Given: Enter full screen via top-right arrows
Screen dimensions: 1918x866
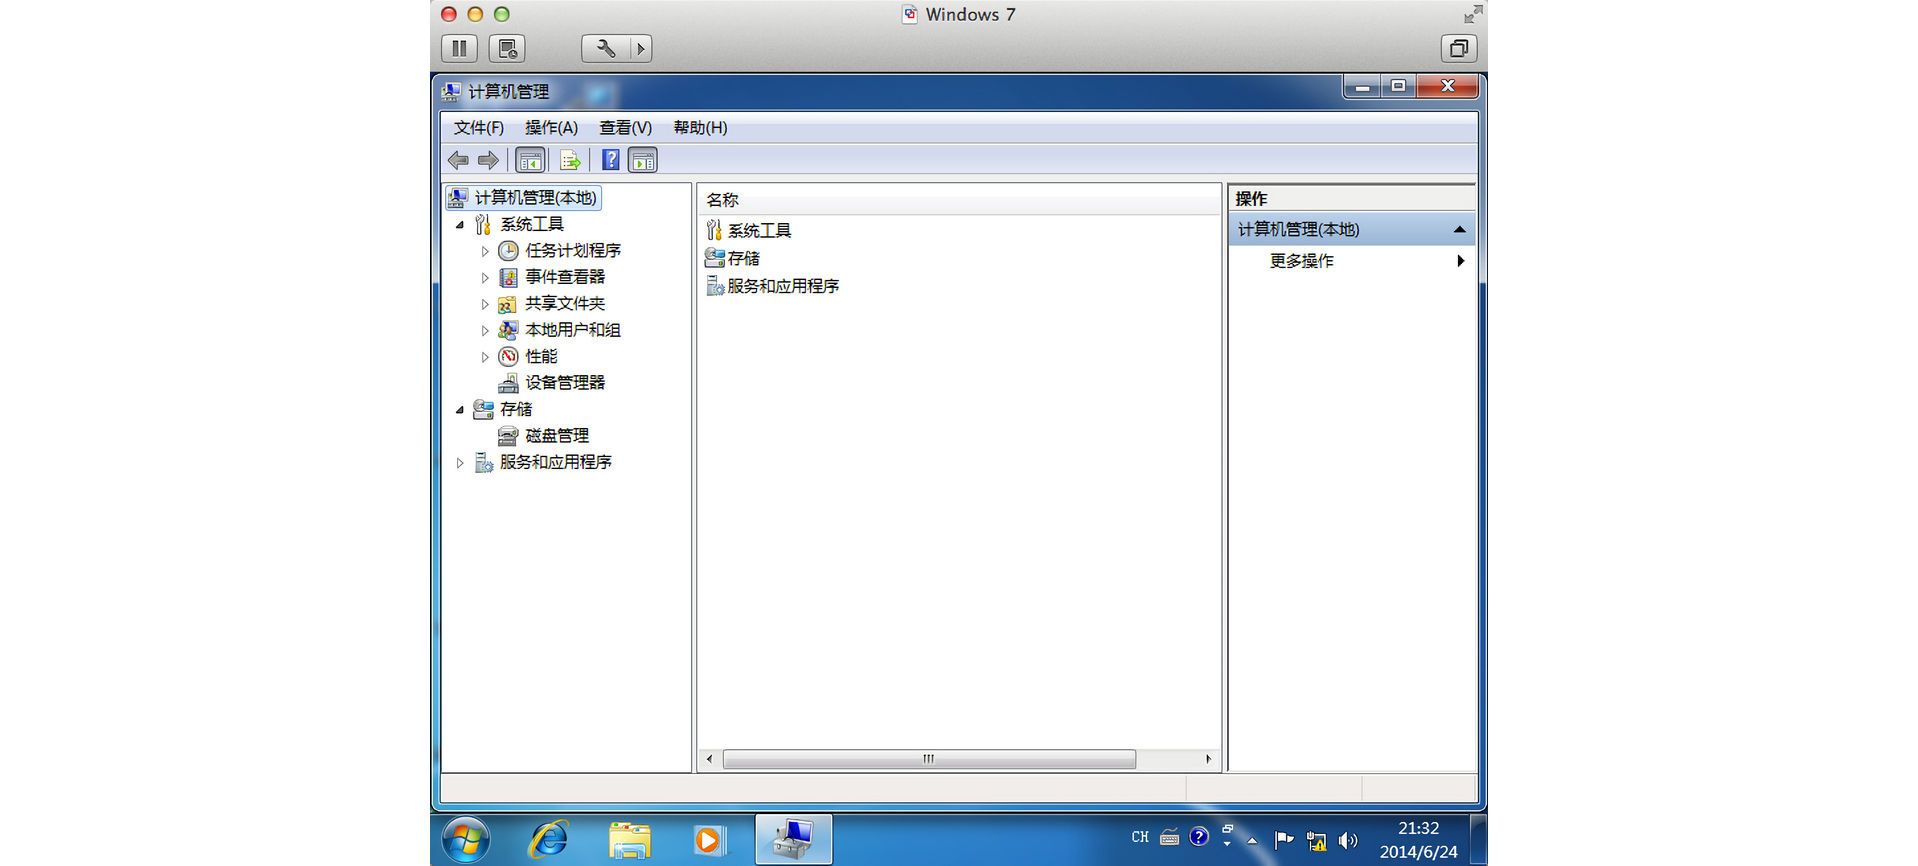Looking at the screenshot, I should pyautogui.click(x=1472, y=14).
